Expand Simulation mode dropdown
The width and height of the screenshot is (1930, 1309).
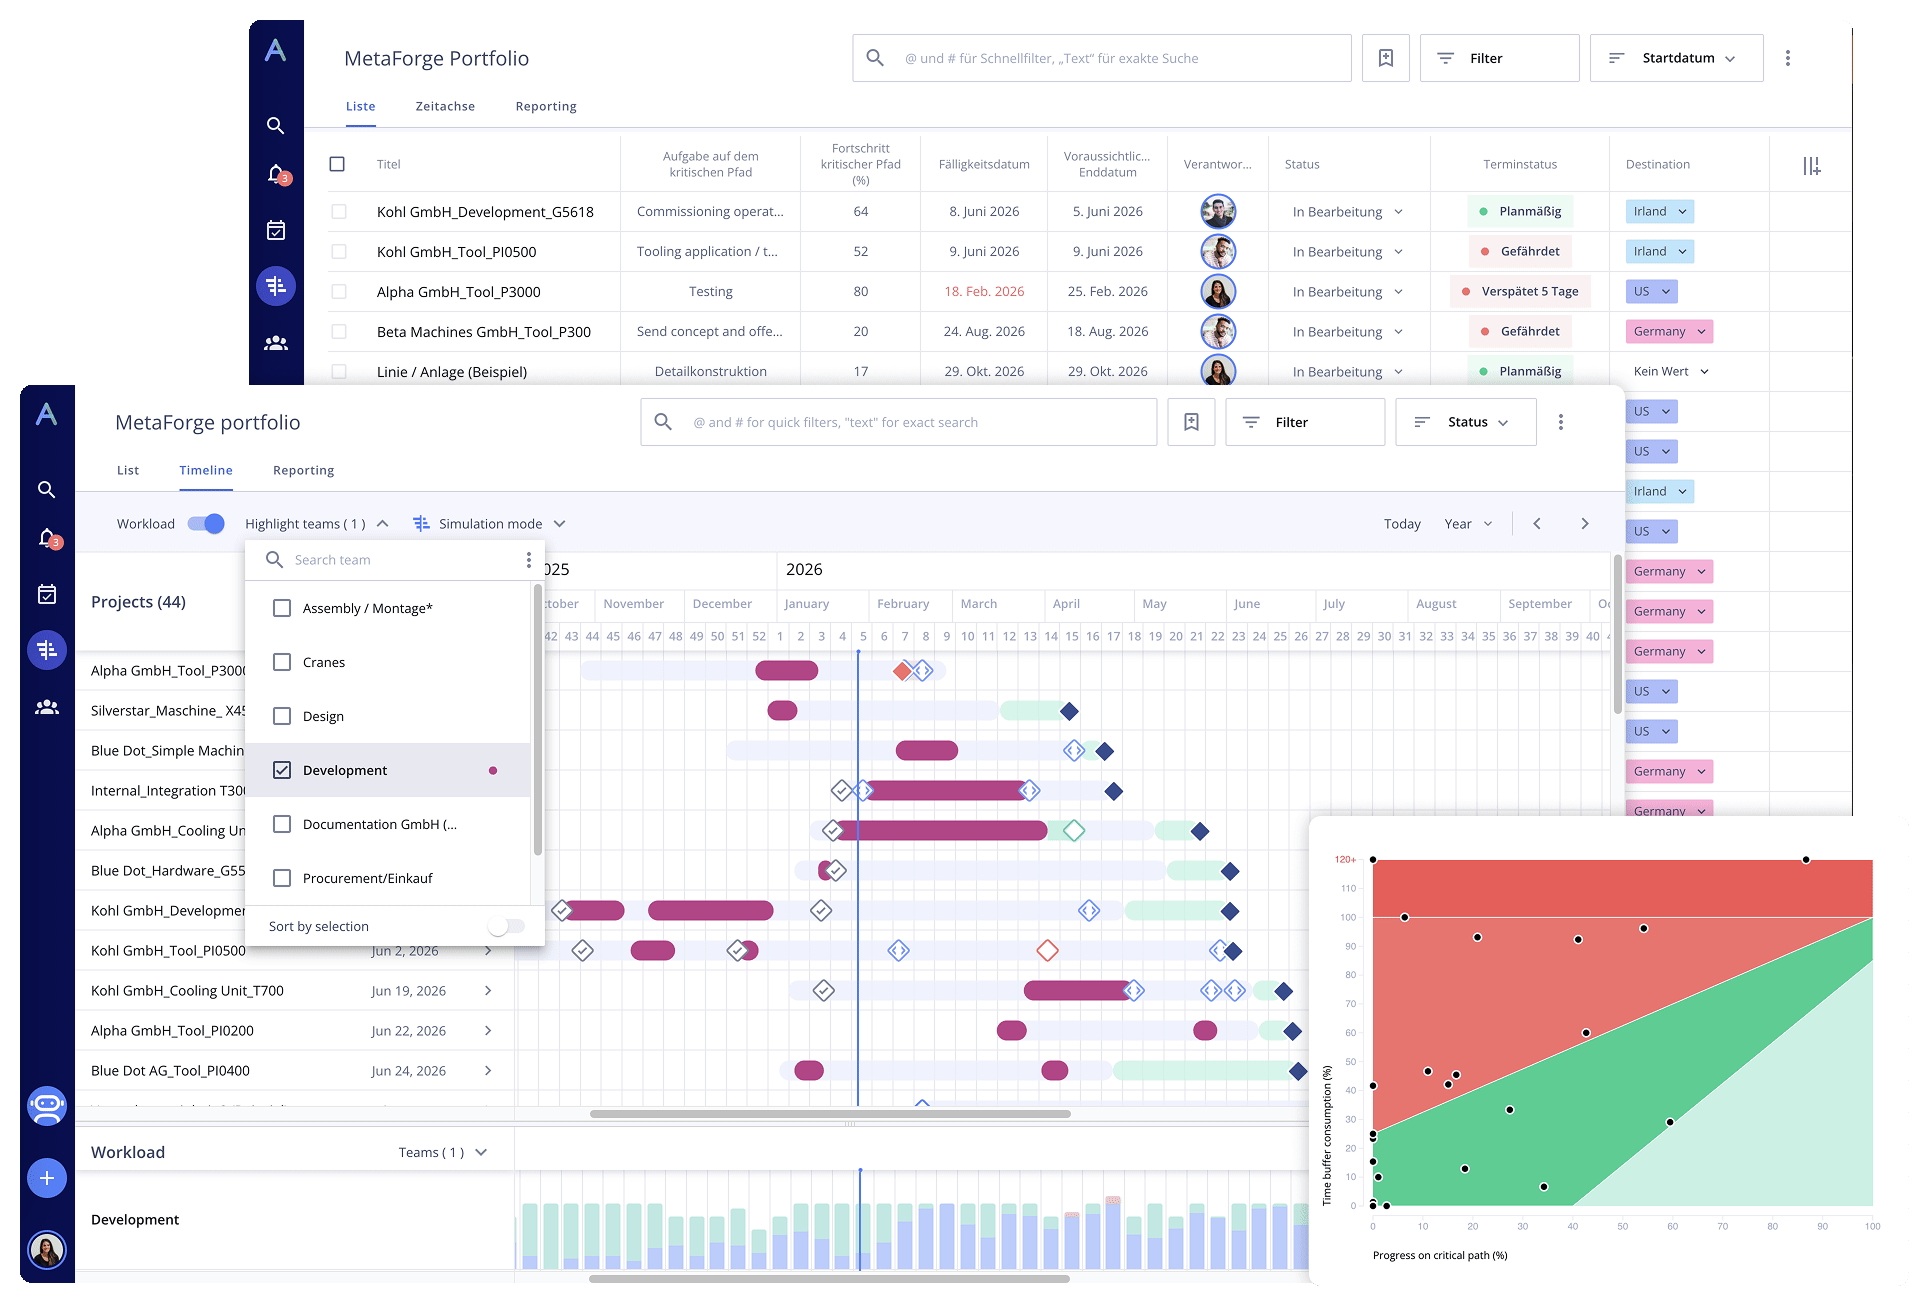point(489,523)
